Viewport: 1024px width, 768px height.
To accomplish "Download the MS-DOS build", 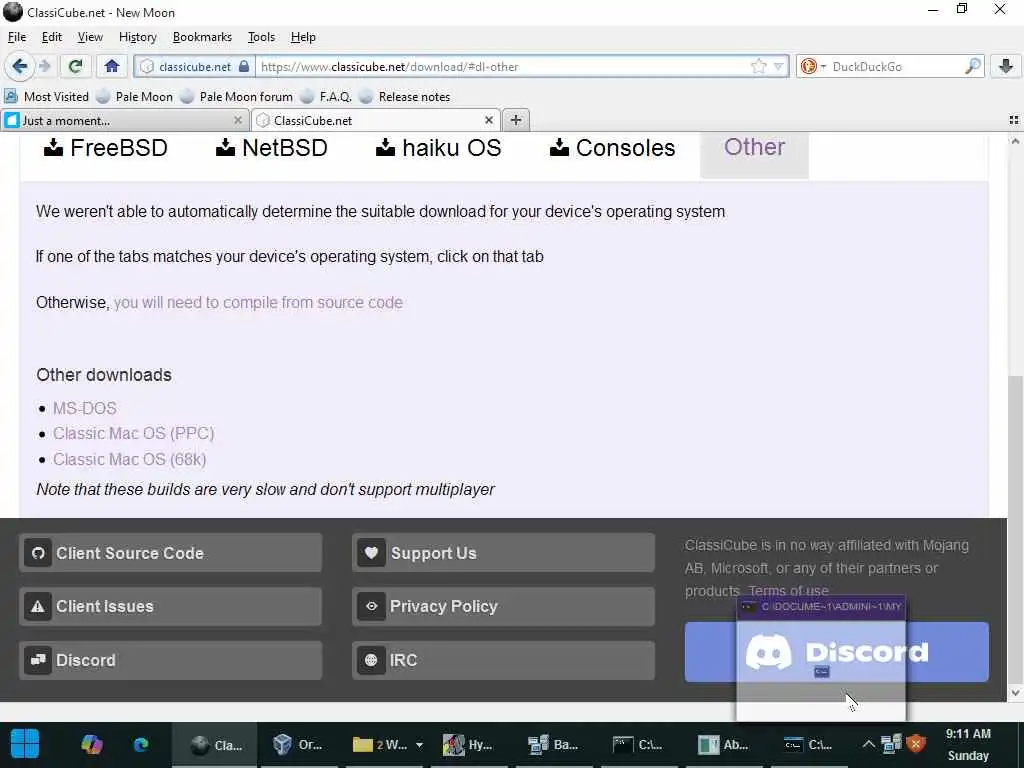I will pos(85,408).
